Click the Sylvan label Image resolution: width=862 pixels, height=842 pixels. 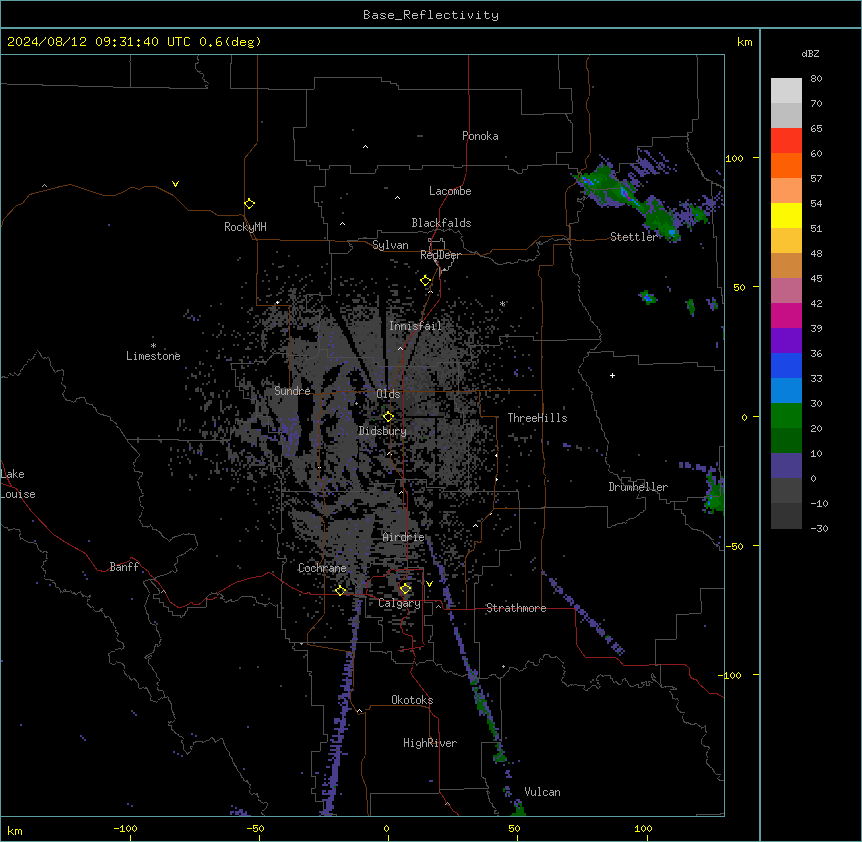[x=390, y=245]
